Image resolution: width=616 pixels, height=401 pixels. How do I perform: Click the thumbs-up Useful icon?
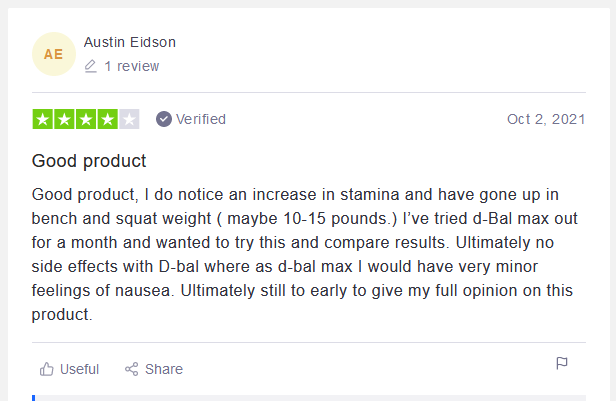tap(46, 369)
